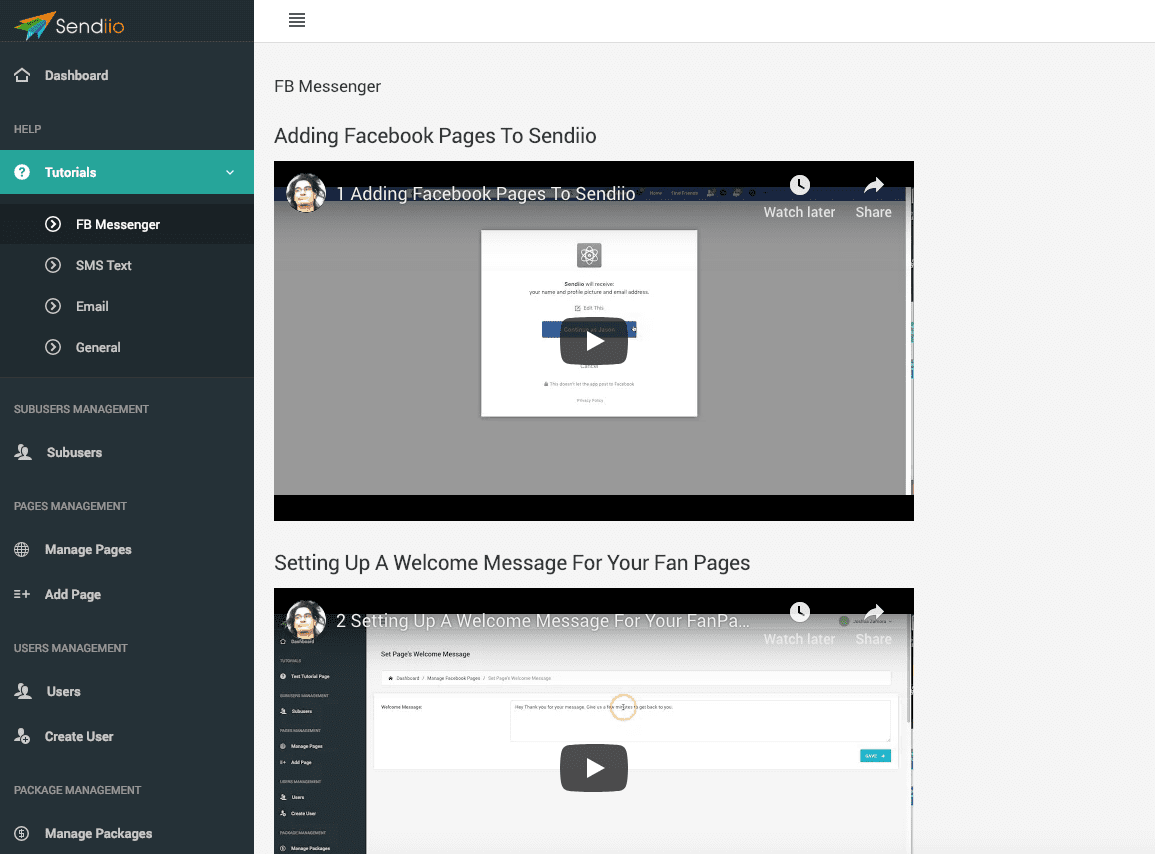This screenshot has width=1155, height=854.
Task: Click the Subusers person icon
Action: tap(23, 452)
